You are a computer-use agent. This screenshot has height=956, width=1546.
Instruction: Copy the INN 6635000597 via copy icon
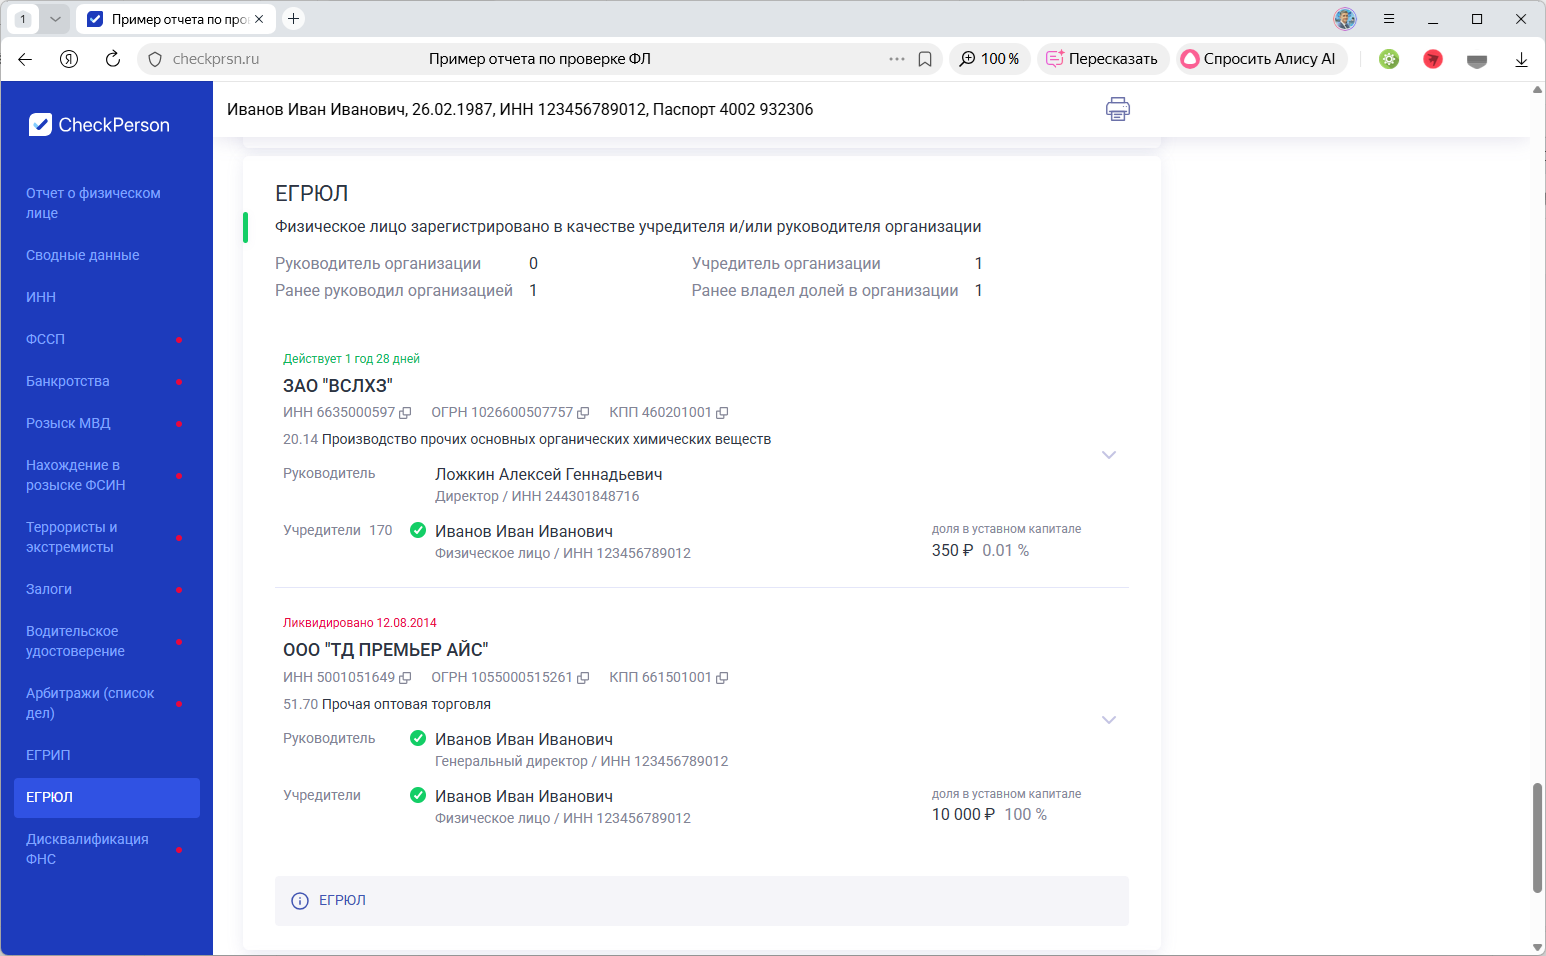(405, 413)
